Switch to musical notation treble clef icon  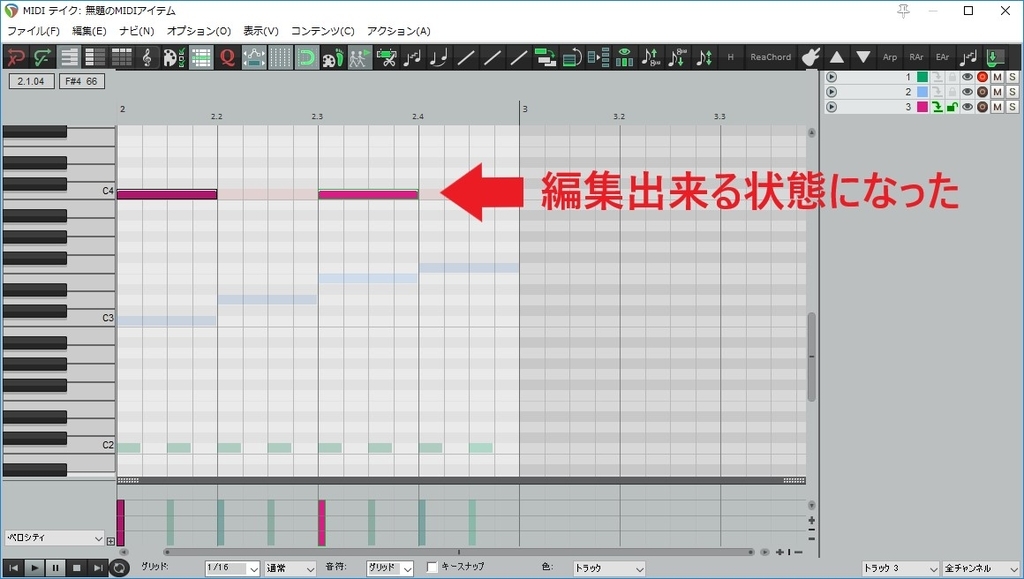[148, 57]
